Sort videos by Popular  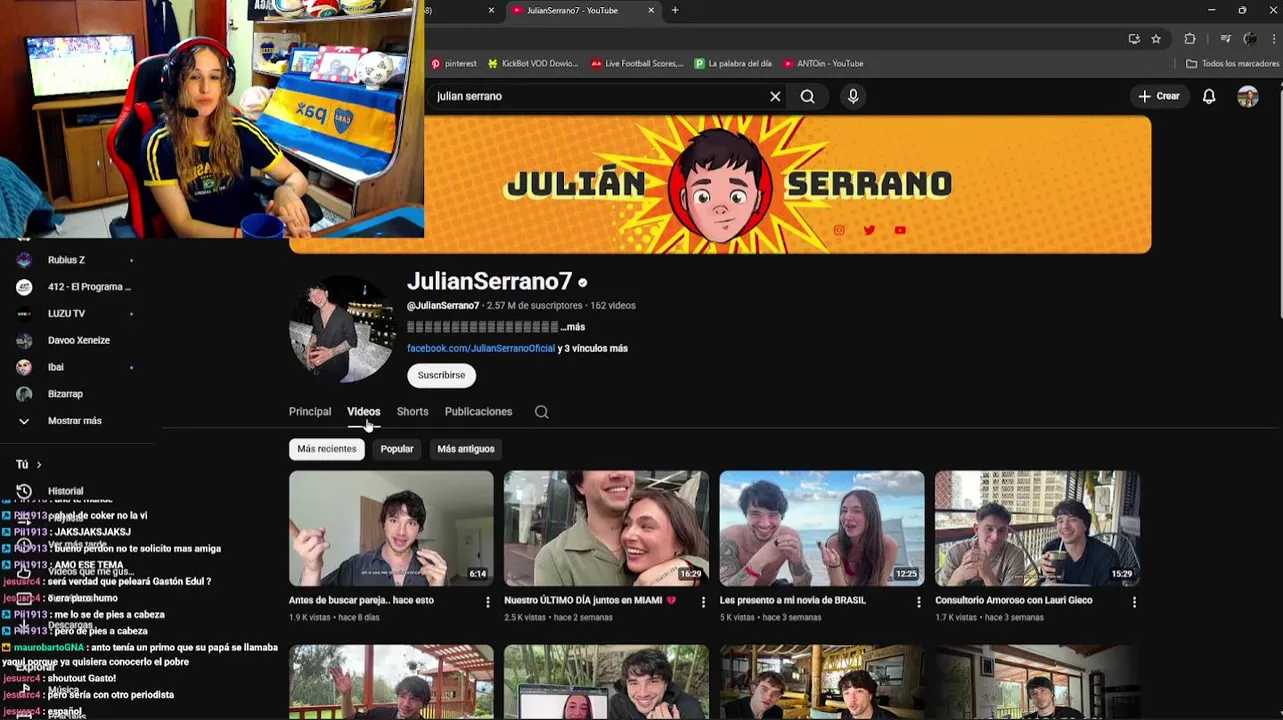coord(397,449)
